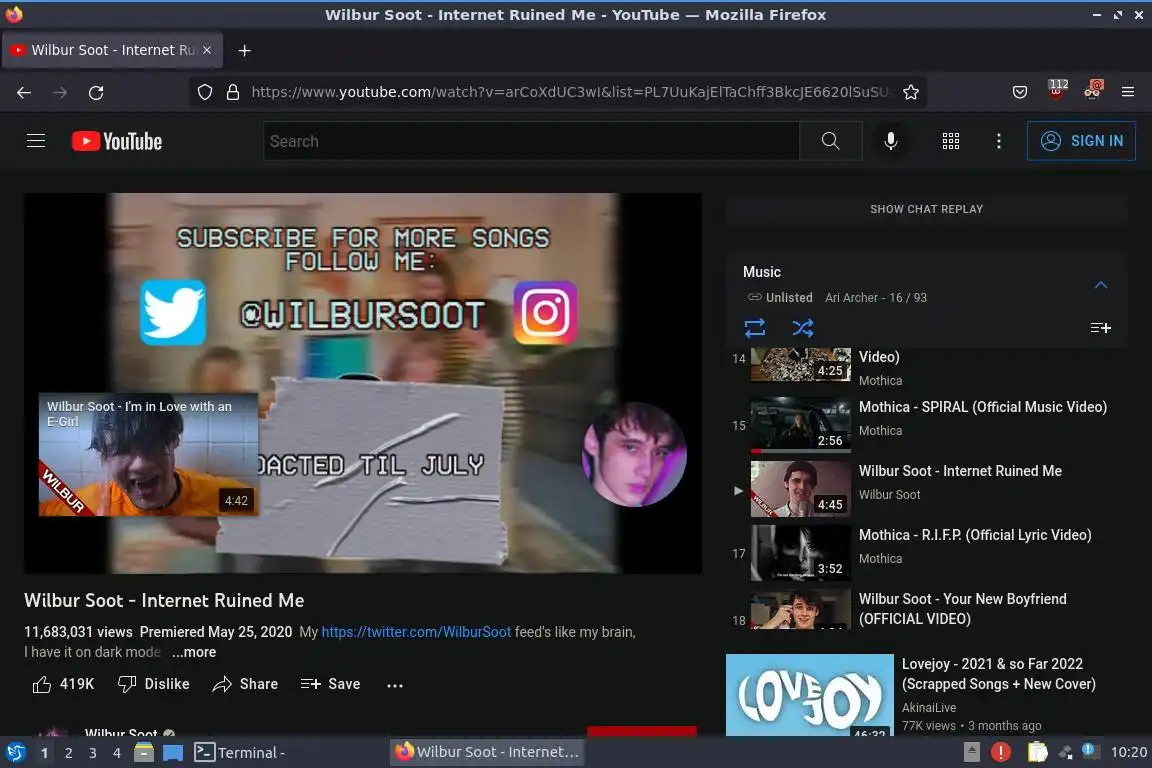Search with your voice microphone
Image resolution: width=1152 pixels, height=768 pixels.
(890, 141)
